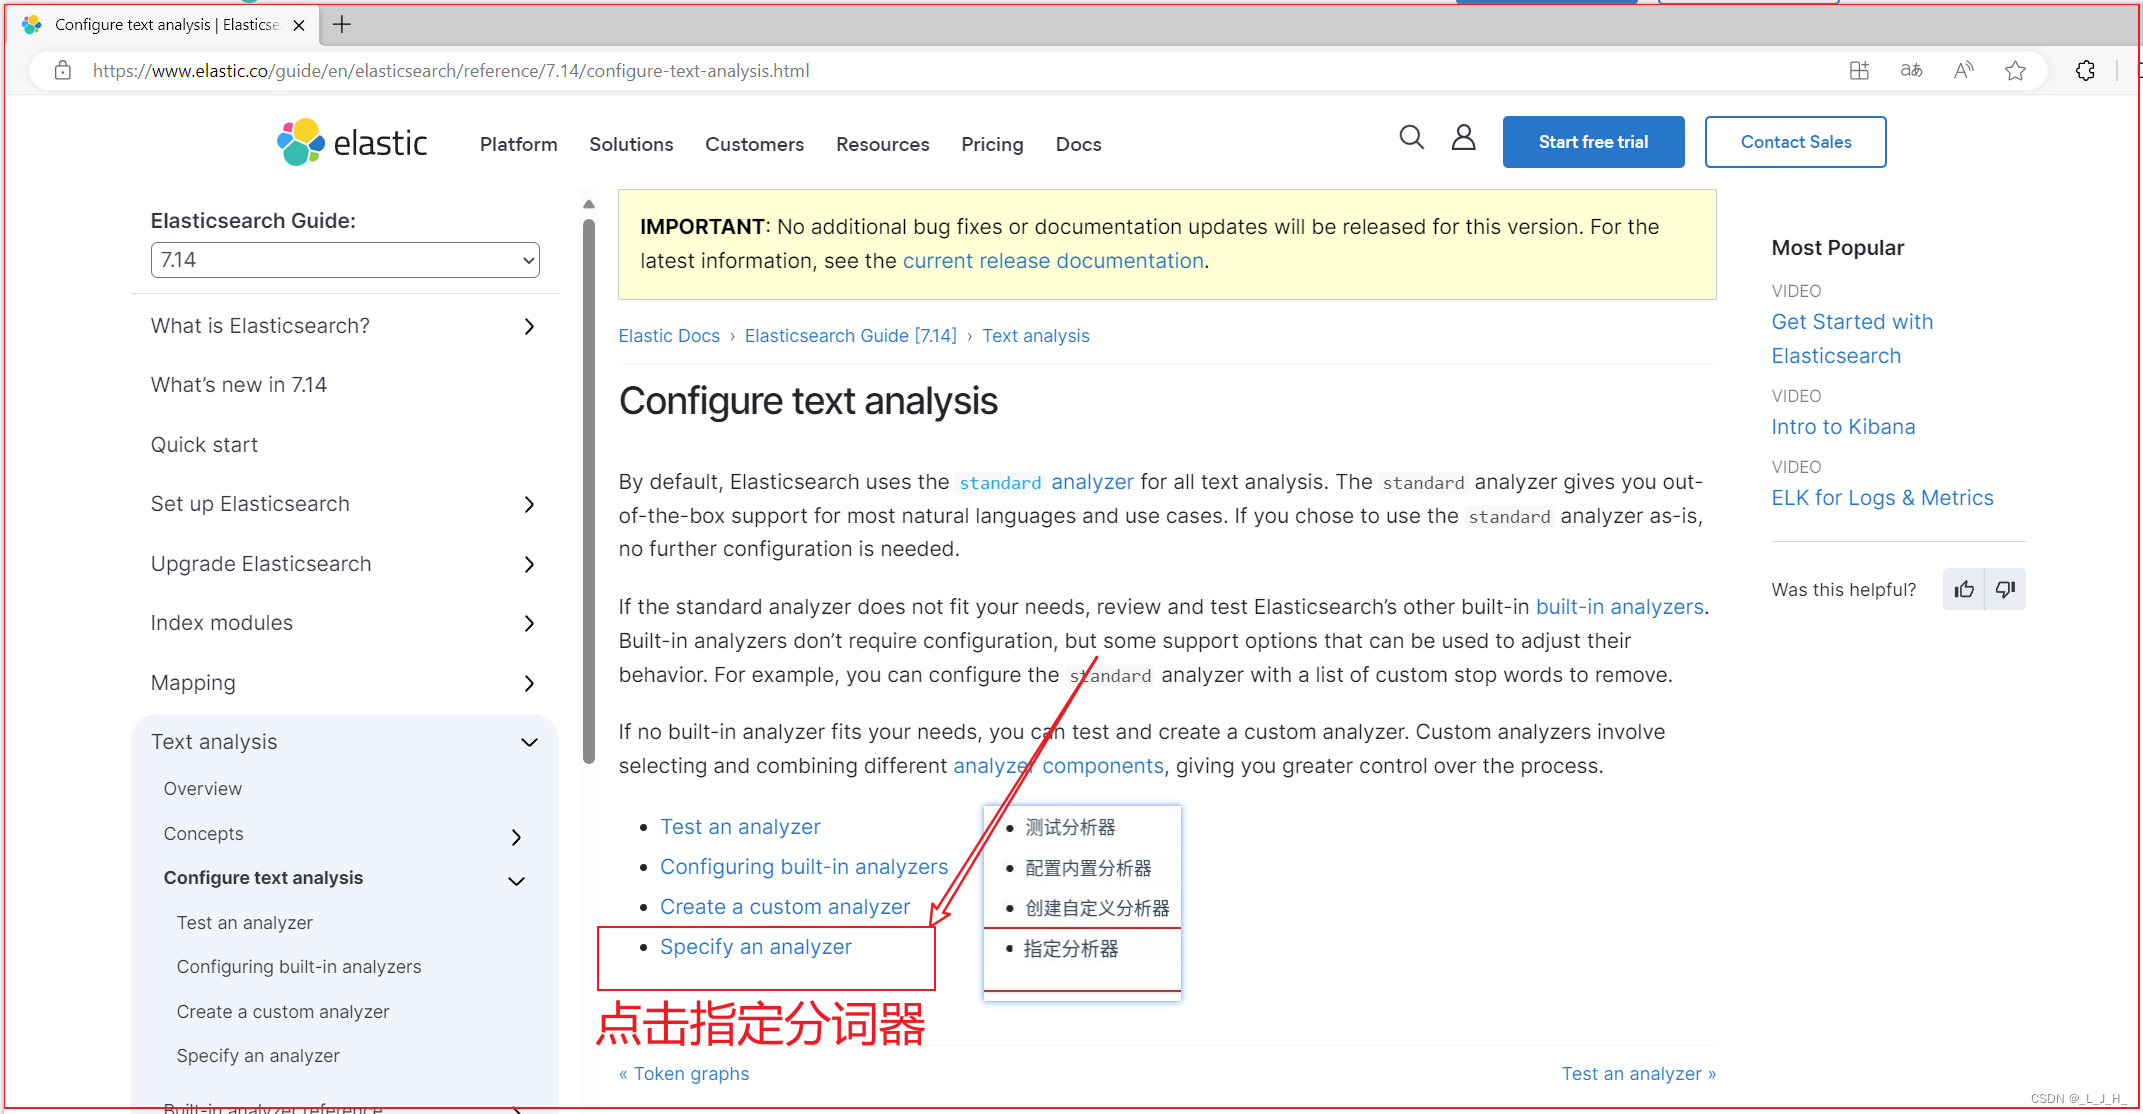Click Elastic Docs breadcrumb

(669, 336)
